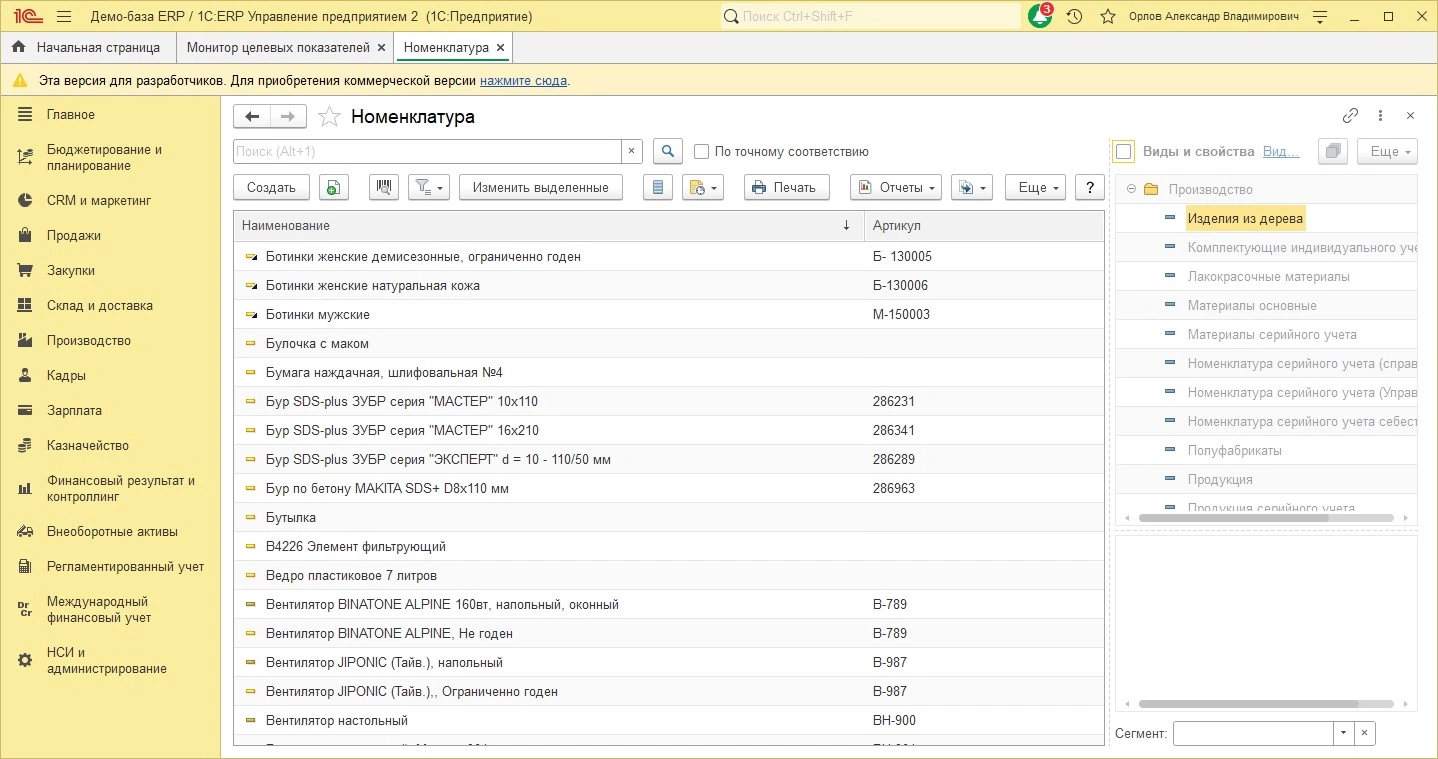The width and height of the screenshot is (1438, 759).
Task: Click the get link chain icon
Action: tap(1350, 116)
